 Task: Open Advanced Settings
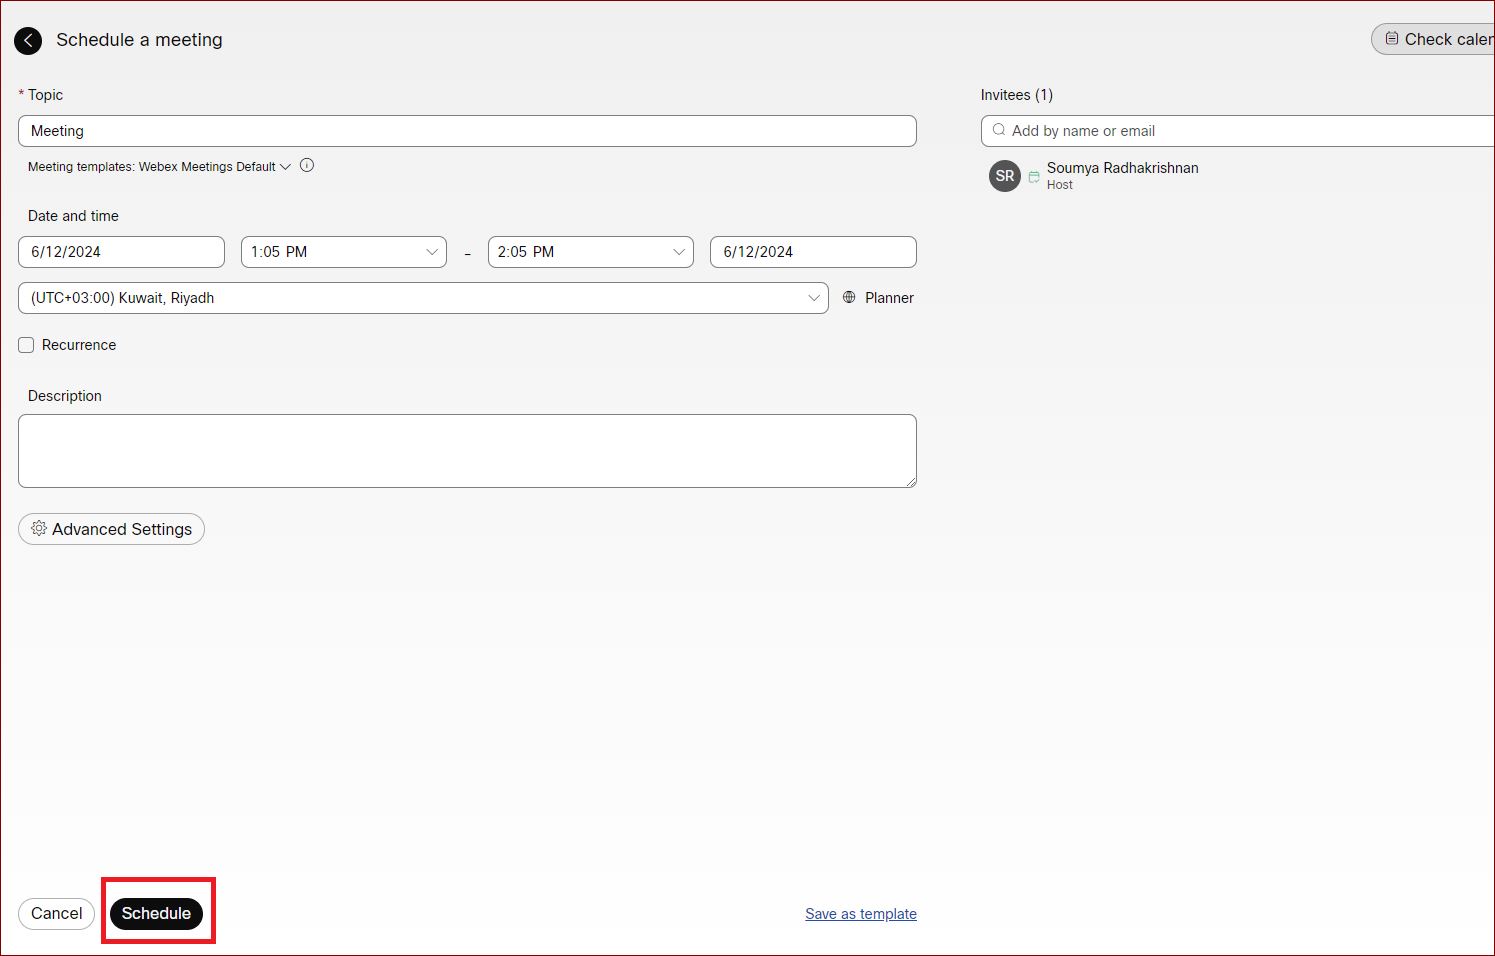coord(111,529)
